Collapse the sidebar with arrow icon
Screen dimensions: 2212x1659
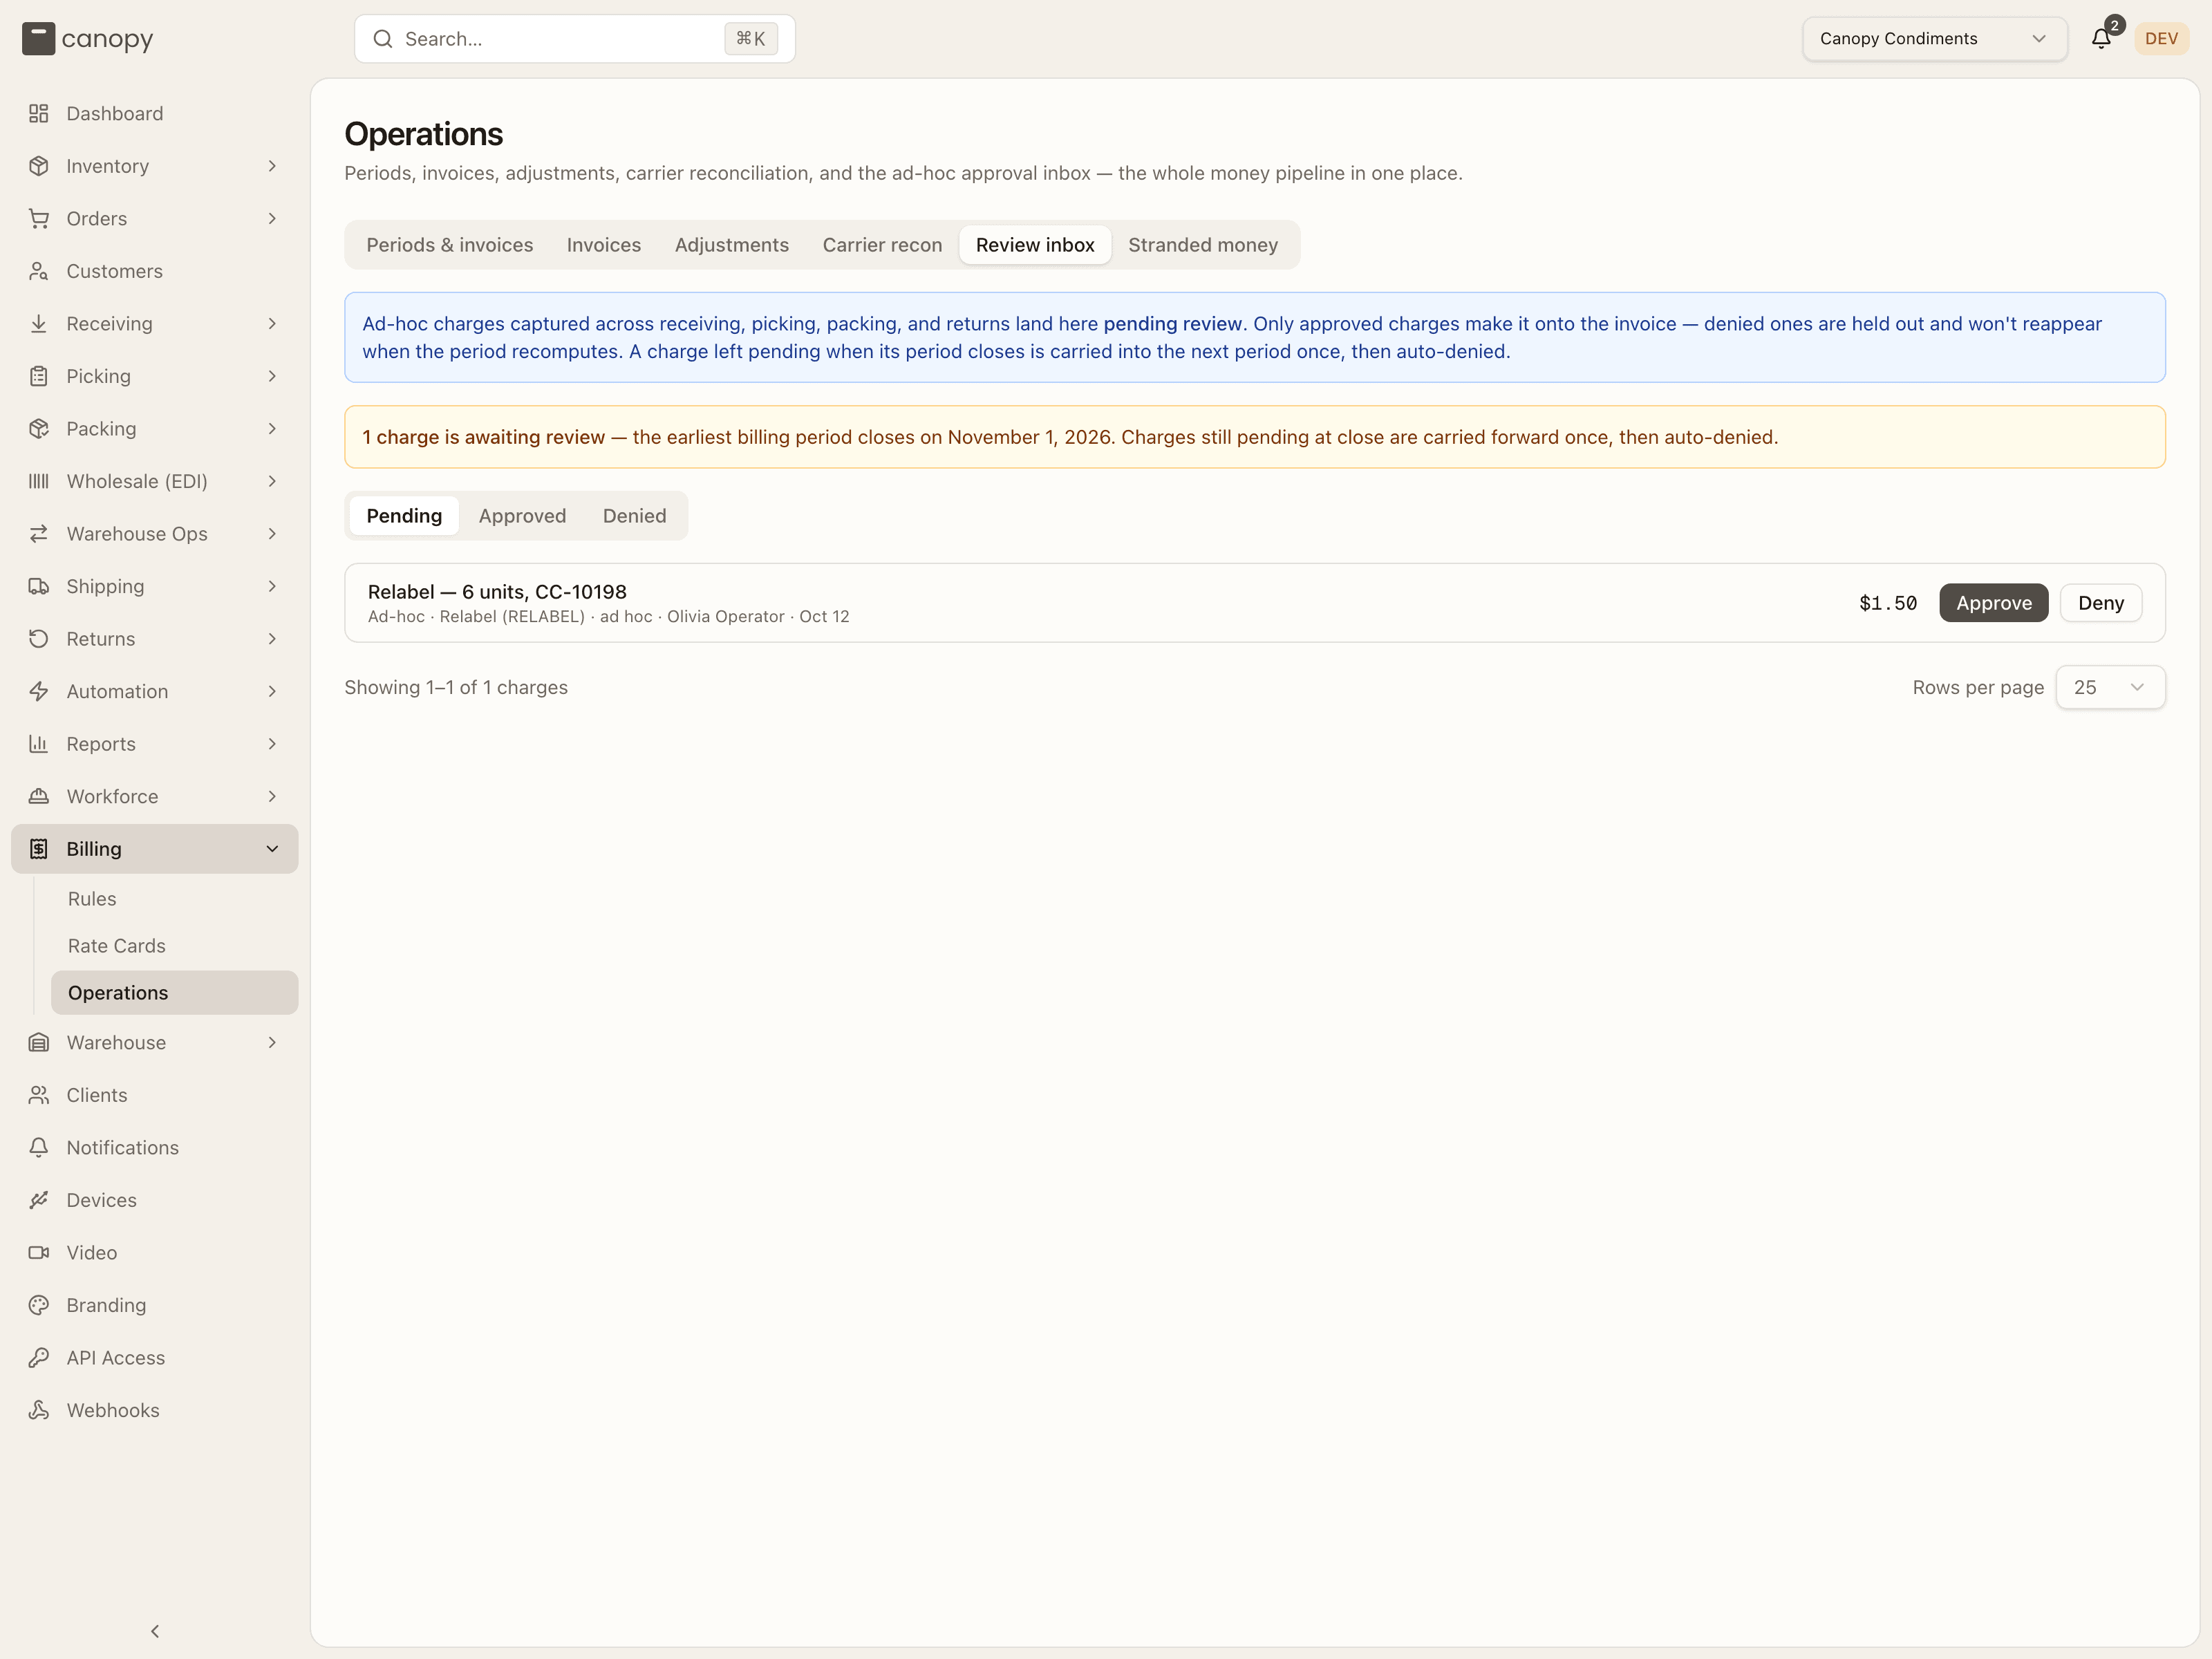click(x=155, y=1631)
